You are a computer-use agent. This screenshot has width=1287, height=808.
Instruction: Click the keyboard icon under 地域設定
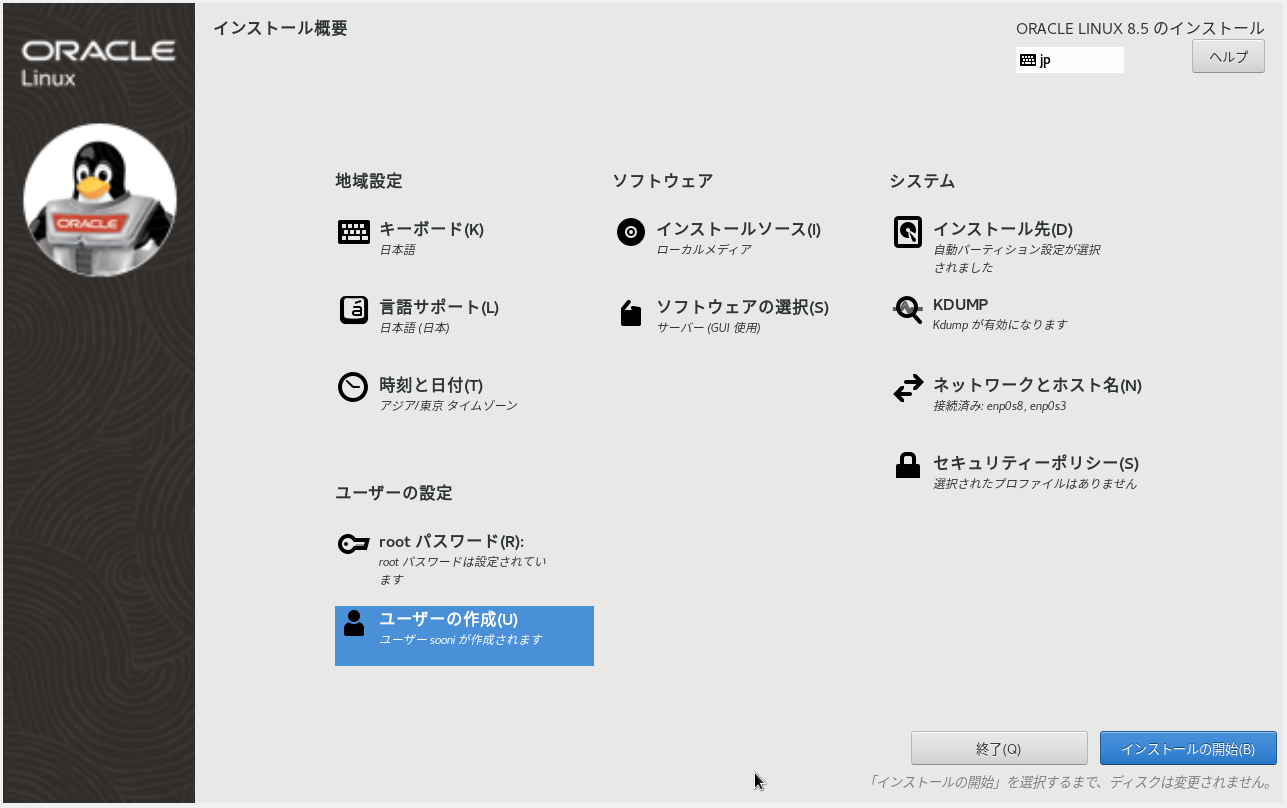tap(353, 232)
